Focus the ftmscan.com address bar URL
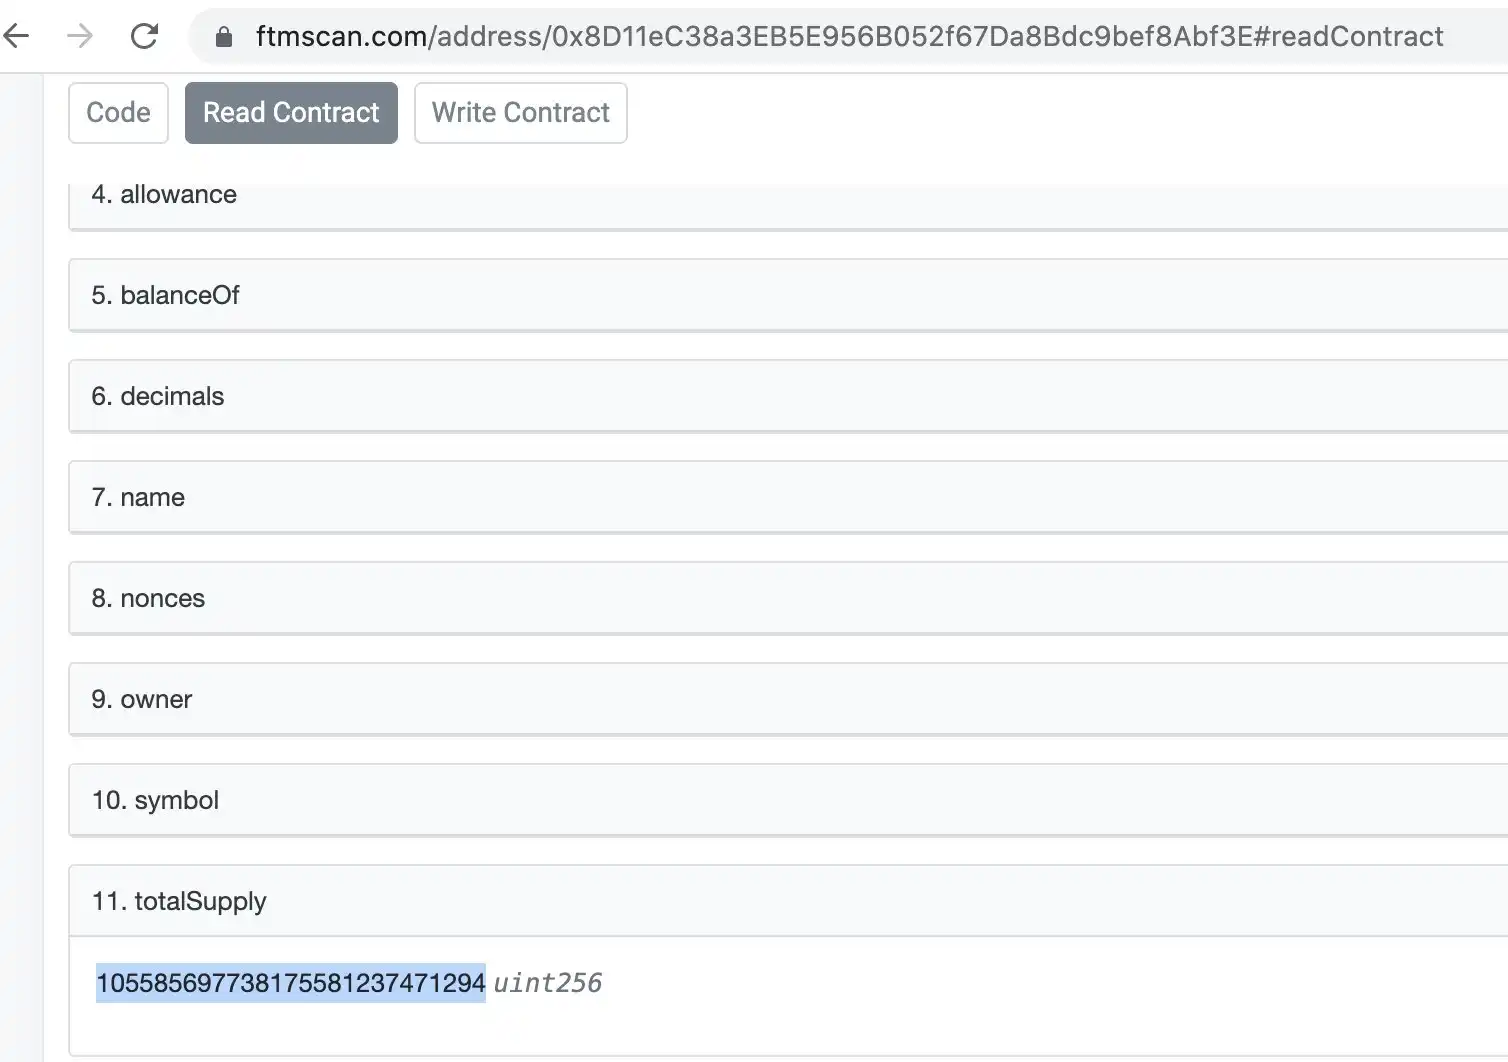 [x=849, y=37]
